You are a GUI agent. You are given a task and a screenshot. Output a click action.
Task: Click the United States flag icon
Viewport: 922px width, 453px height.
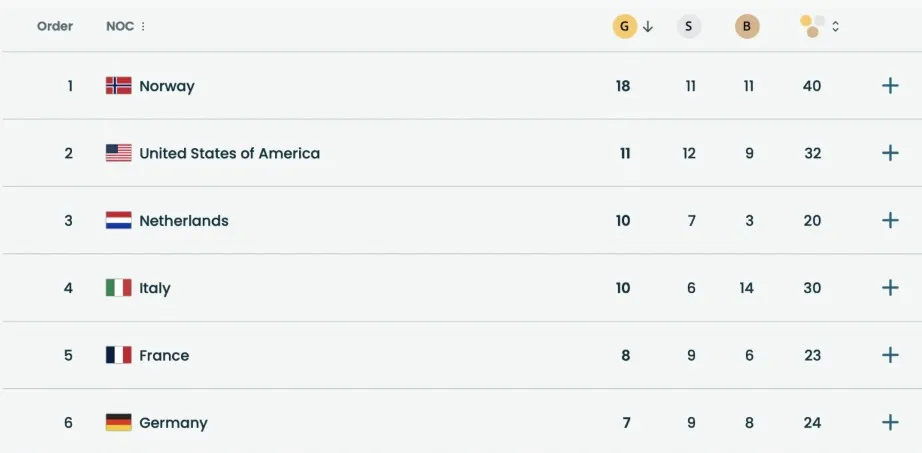click(119, 153)
